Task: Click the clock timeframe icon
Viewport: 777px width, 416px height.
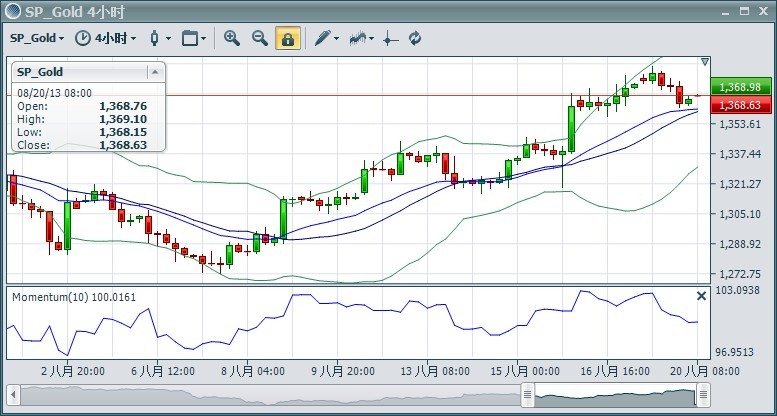Action: (x=83, y=38)
